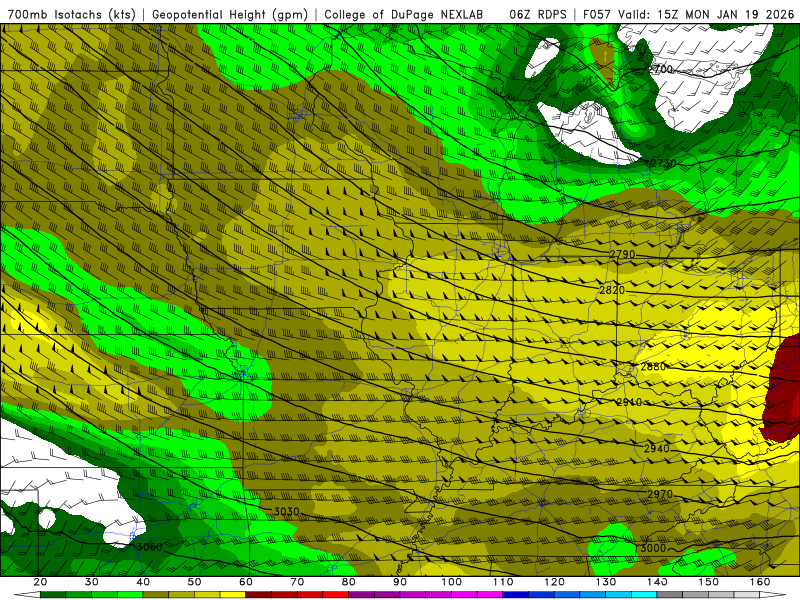The image size is (800, 600).
Task: Click the '06Z RDPS' model run label
Action: [537, 14]
